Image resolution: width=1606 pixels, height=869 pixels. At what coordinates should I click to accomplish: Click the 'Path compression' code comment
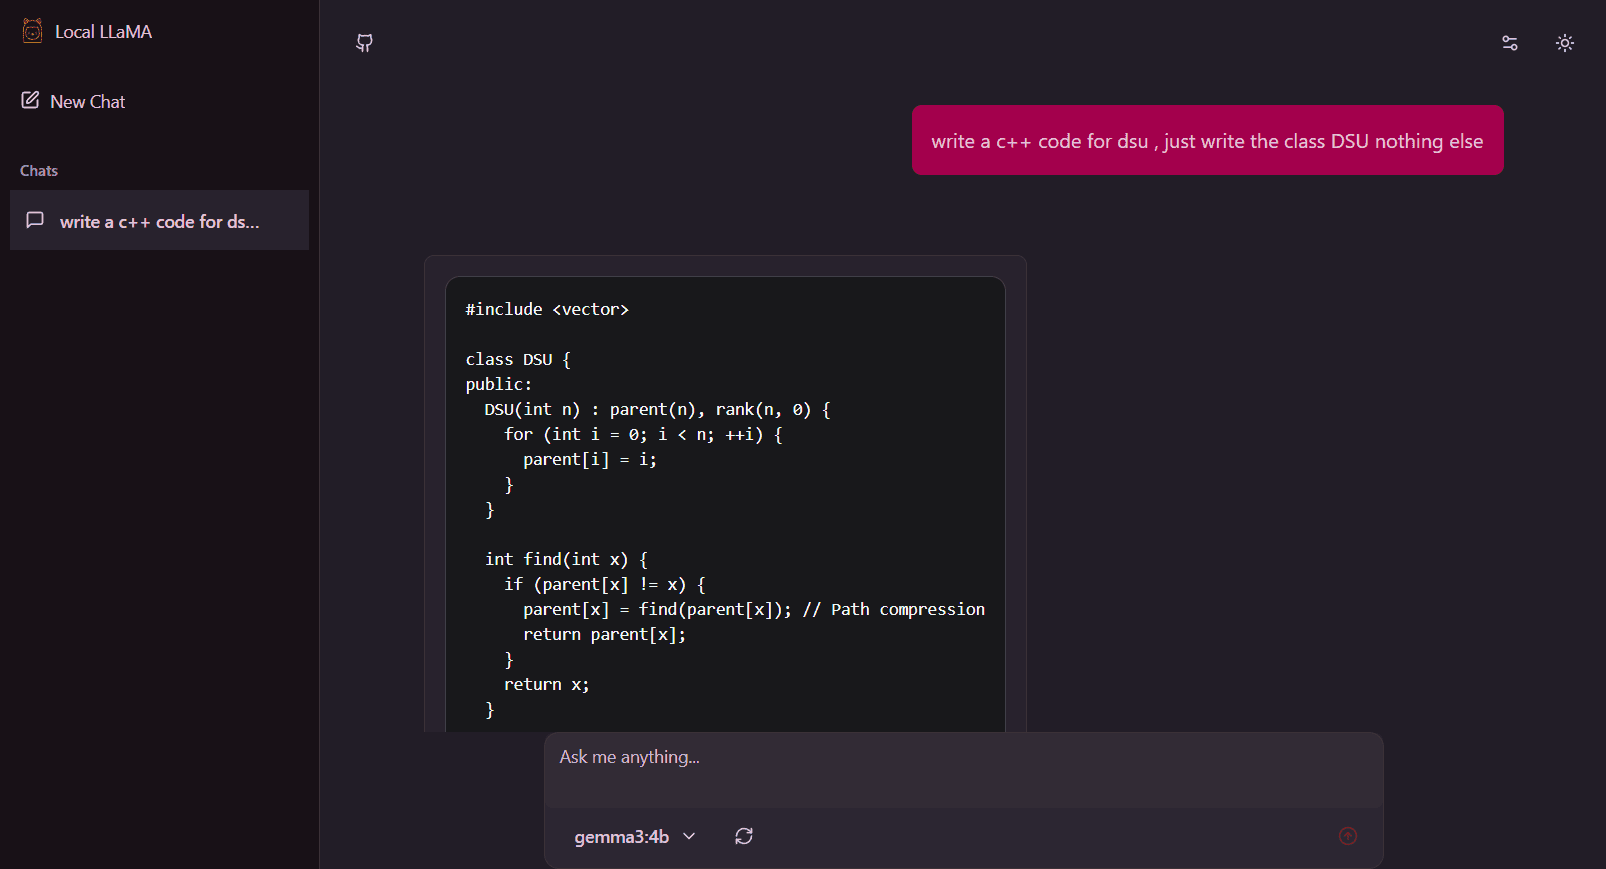(x=894, y=610)
